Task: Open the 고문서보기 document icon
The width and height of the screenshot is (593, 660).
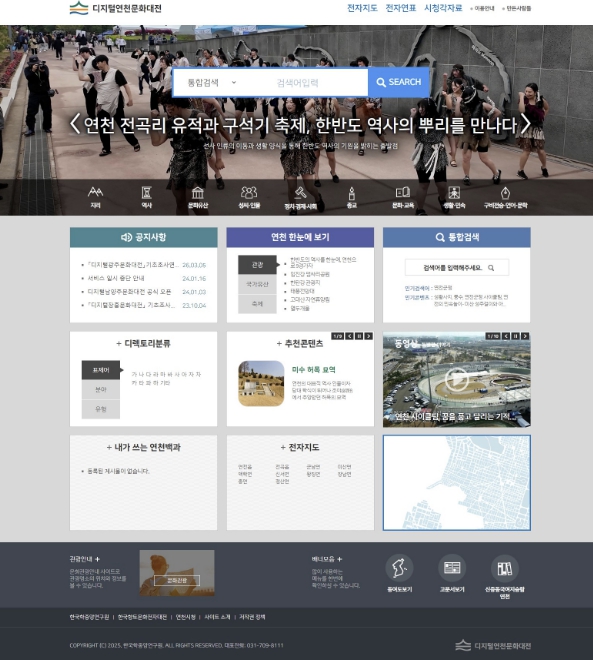Action: (x=452, y=568)
